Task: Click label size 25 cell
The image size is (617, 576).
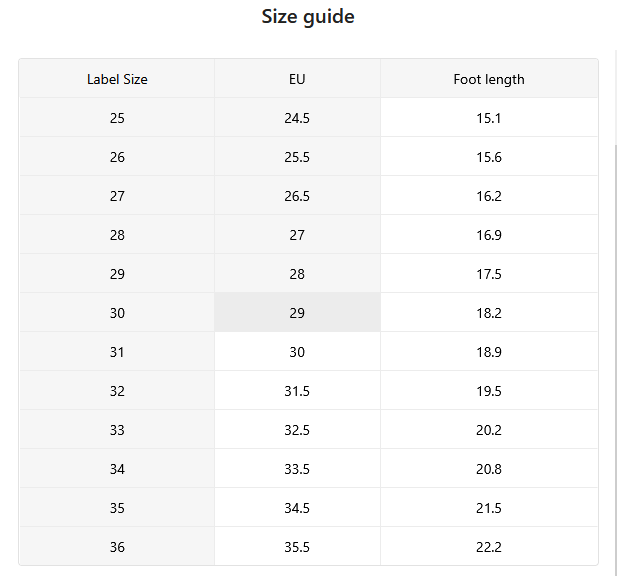Action: [117, 118]
